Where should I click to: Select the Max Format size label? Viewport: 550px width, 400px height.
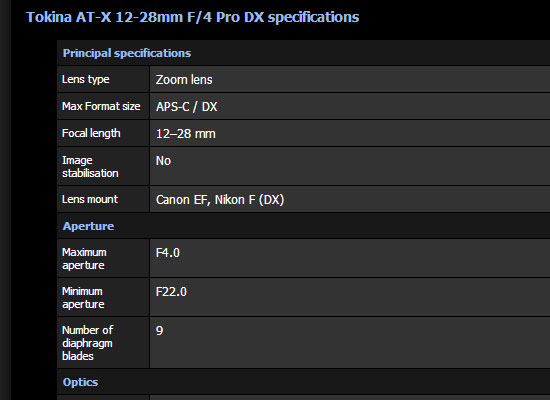click(101, 106)
